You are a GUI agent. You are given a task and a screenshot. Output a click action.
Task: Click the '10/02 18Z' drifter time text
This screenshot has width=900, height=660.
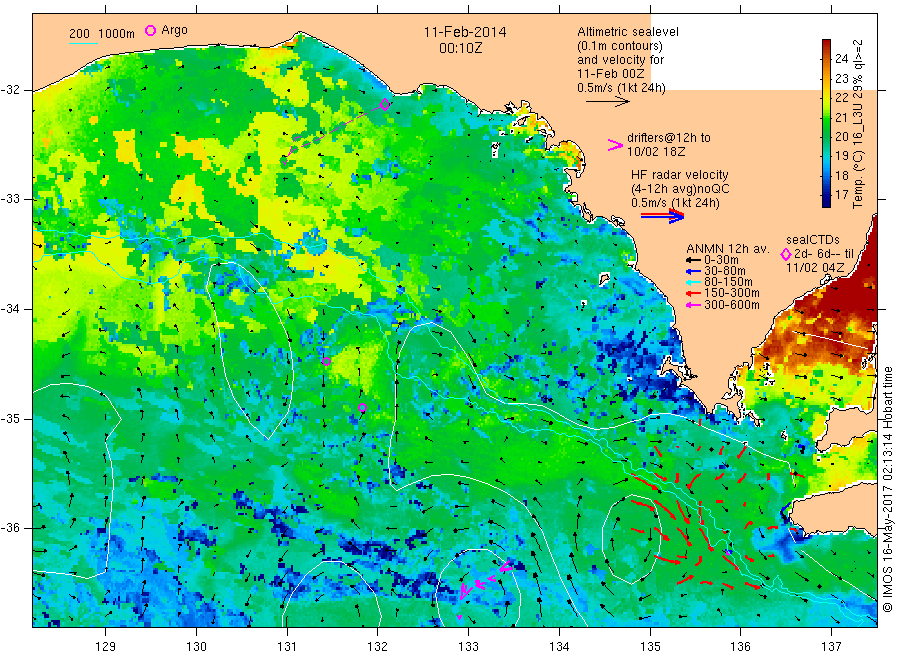tap(656, 152)
